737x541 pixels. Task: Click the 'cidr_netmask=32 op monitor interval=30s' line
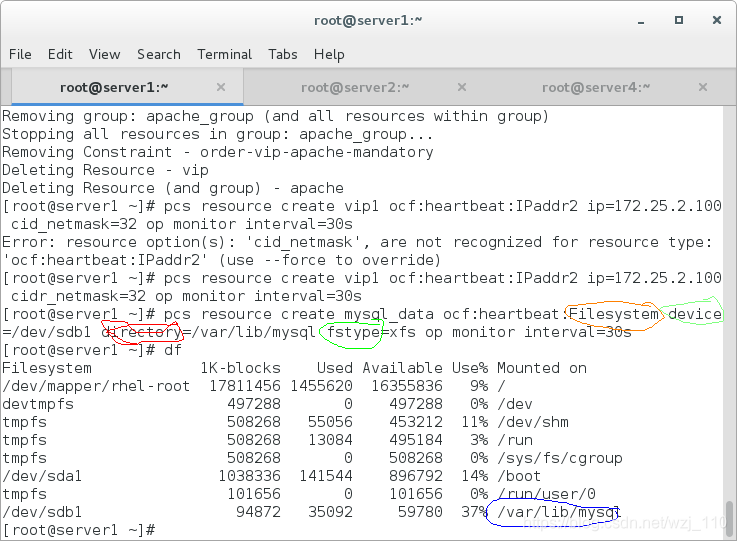click(187, 296)
